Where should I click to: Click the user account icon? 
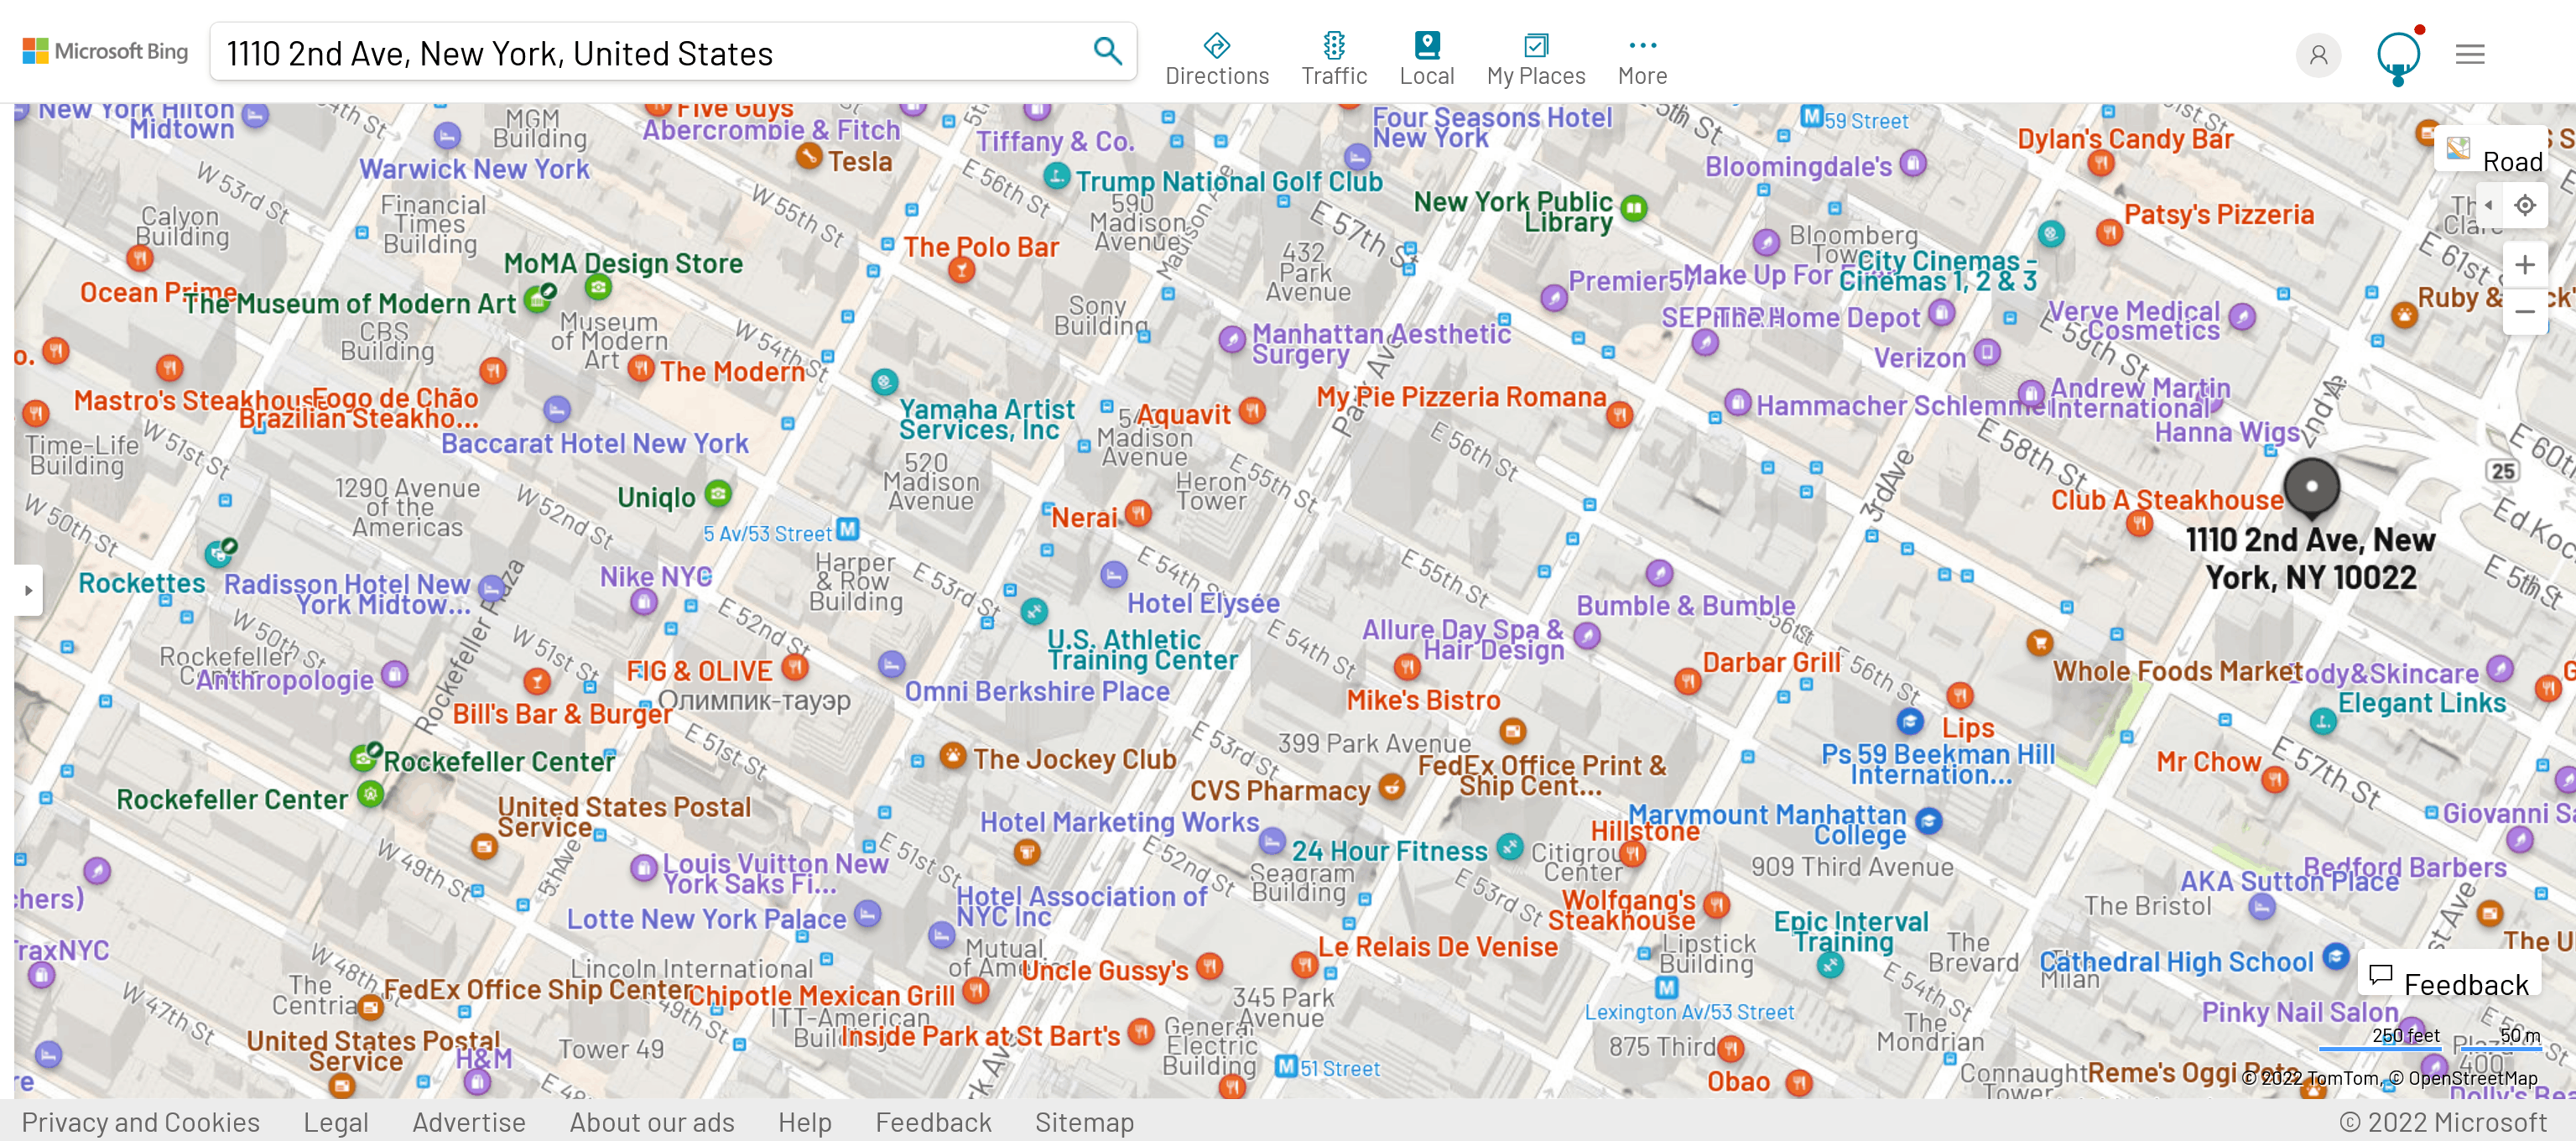[2318, 54]
